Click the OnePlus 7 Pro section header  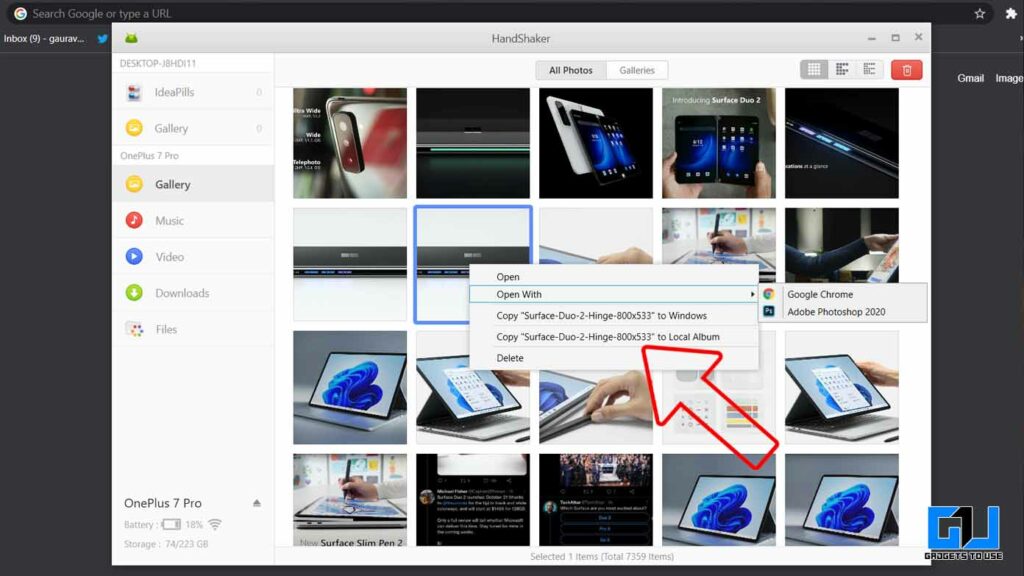[x=150, y=155]
